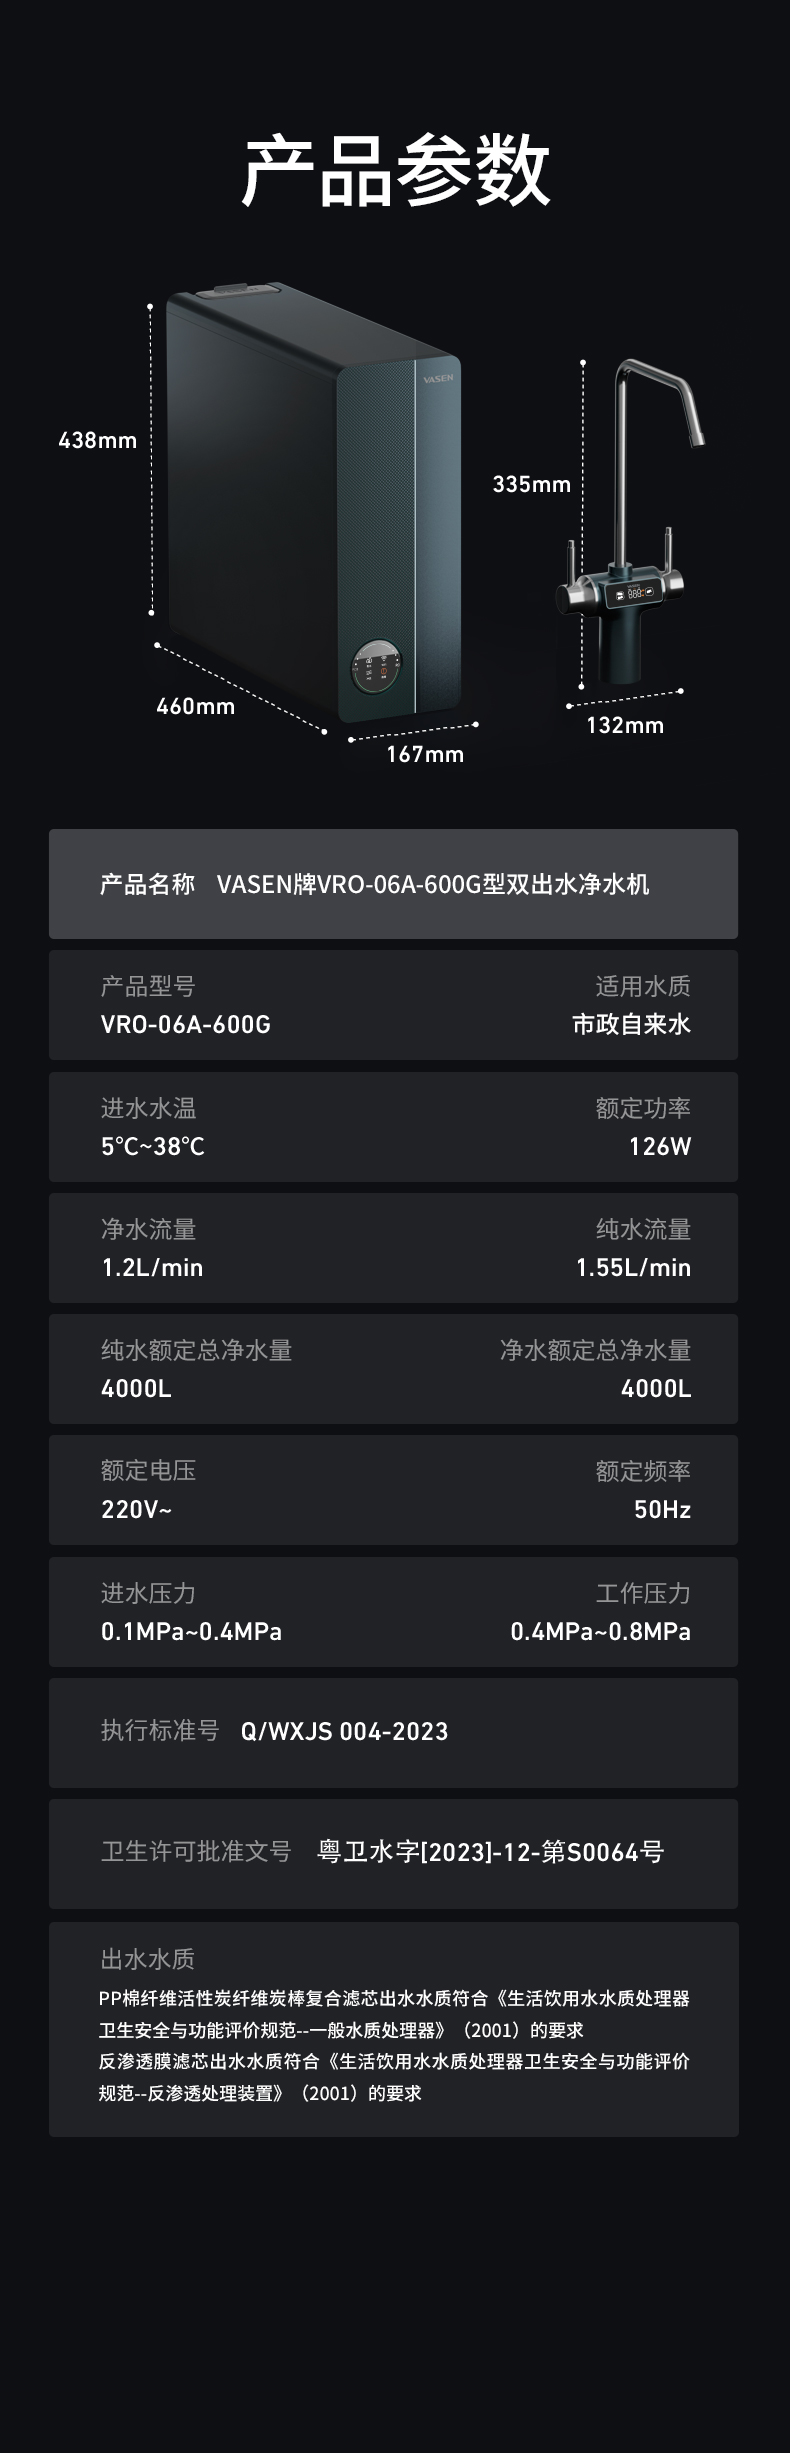Click the 132mm faucet width label
The image size is (790, 2453).
pos(625,725)
